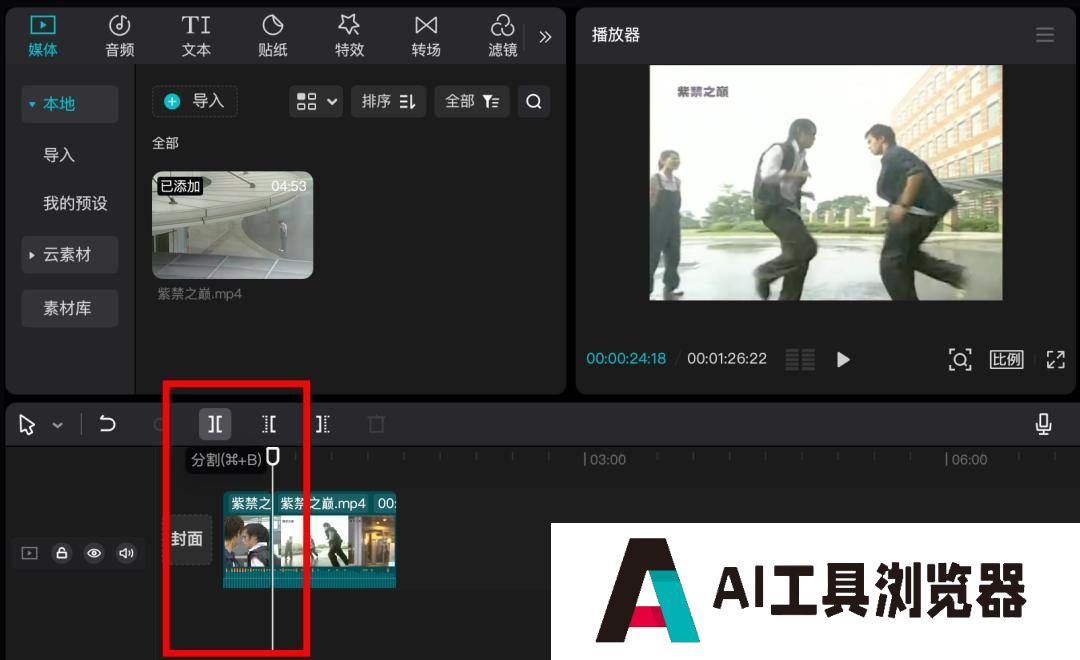Click the 导入 import button with plus icon

point(195,101)
